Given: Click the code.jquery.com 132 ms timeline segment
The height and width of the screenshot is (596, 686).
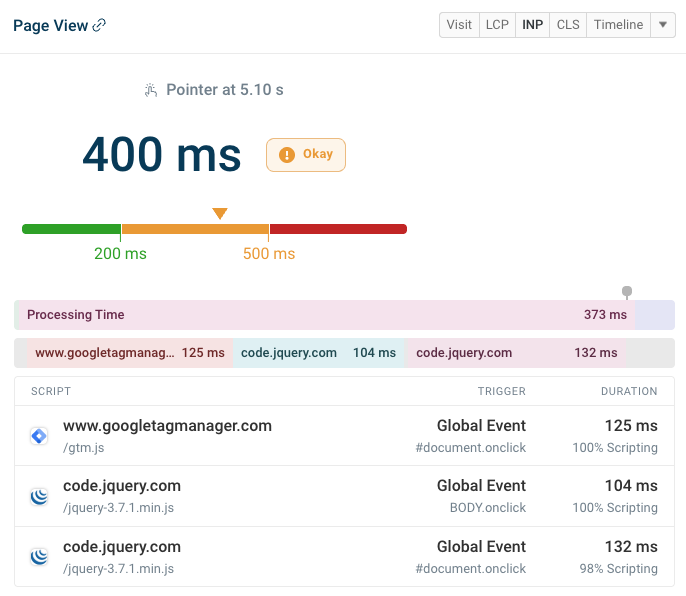Looking at the screenshot, I should (x=517, y=353).
